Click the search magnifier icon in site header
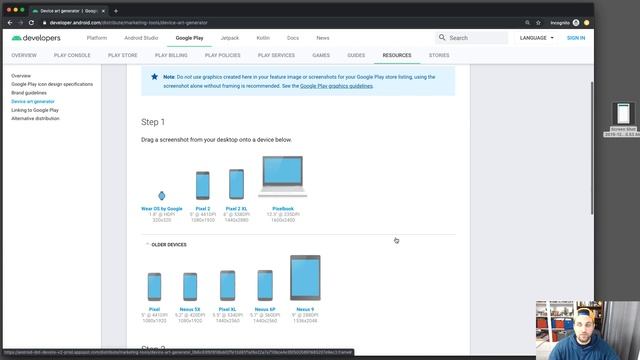Image resolution: width=640 pixels, height=360 pixels. pos(442,38)
